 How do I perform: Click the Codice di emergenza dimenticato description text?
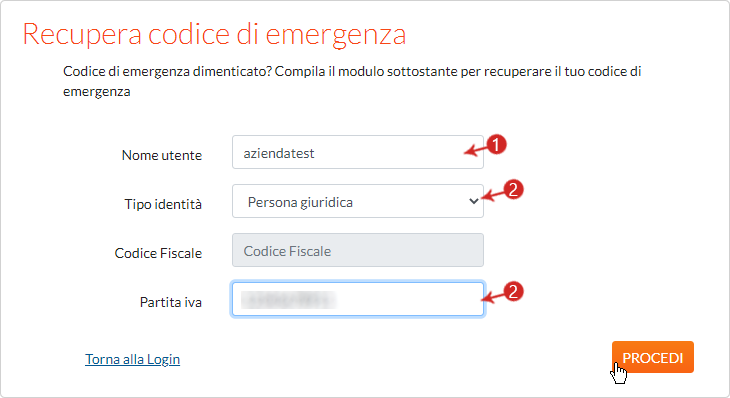coord(352,81)
